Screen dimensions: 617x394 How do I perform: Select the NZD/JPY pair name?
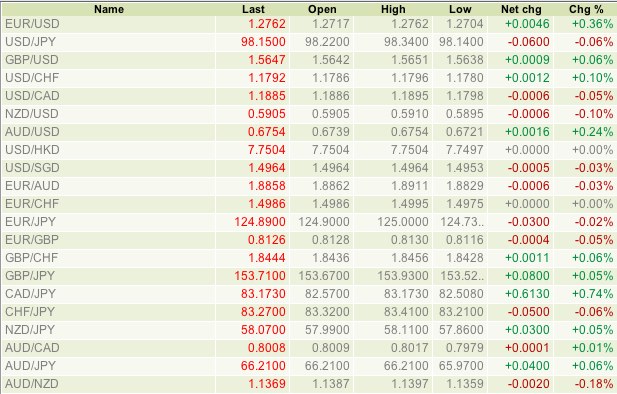pyautogui.click(x=30, y=330)
